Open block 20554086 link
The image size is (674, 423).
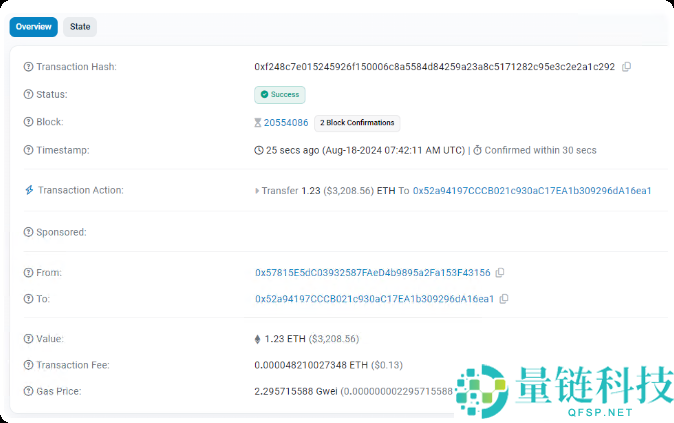point(286,123)
